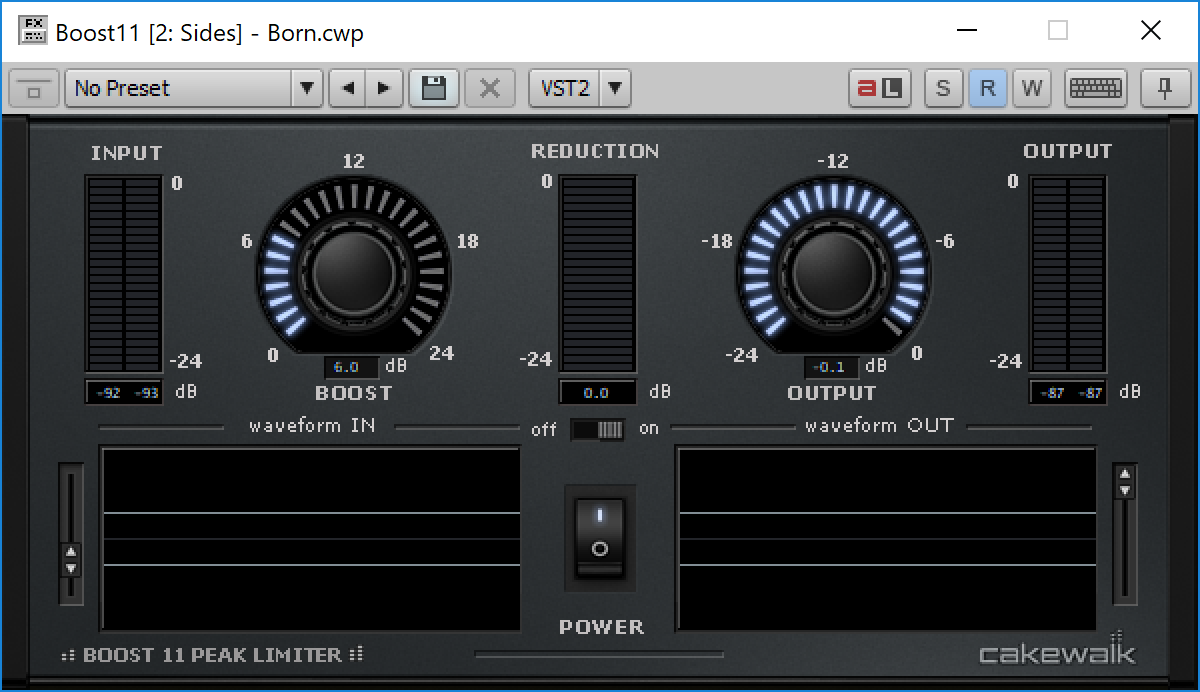Click the OUTPUT dB value field
Screen dimensions: 1200x692
pyautogui.click(x=831, y=367)
